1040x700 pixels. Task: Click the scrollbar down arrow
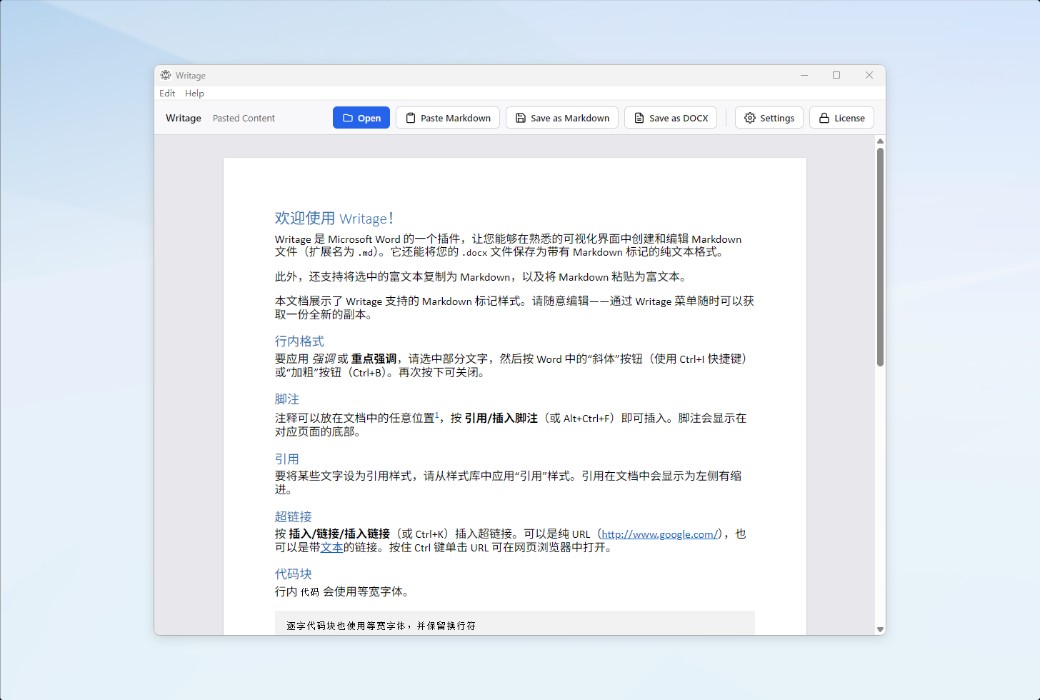[x=878, y=630]
